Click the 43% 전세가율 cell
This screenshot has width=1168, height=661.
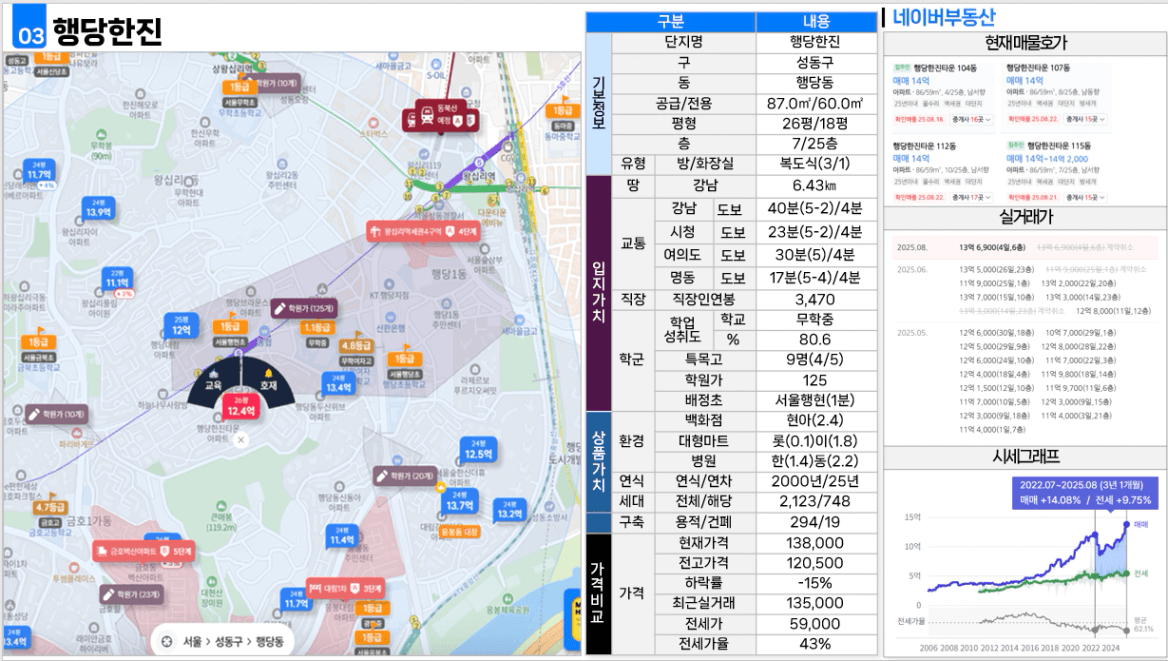(815, 644)
